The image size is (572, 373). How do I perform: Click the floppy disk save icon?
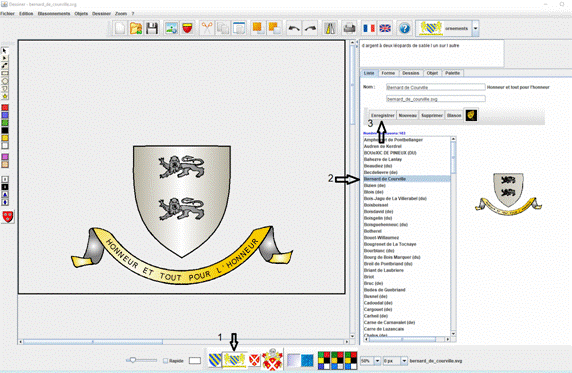pyautogui.click(x=152, y=28)
